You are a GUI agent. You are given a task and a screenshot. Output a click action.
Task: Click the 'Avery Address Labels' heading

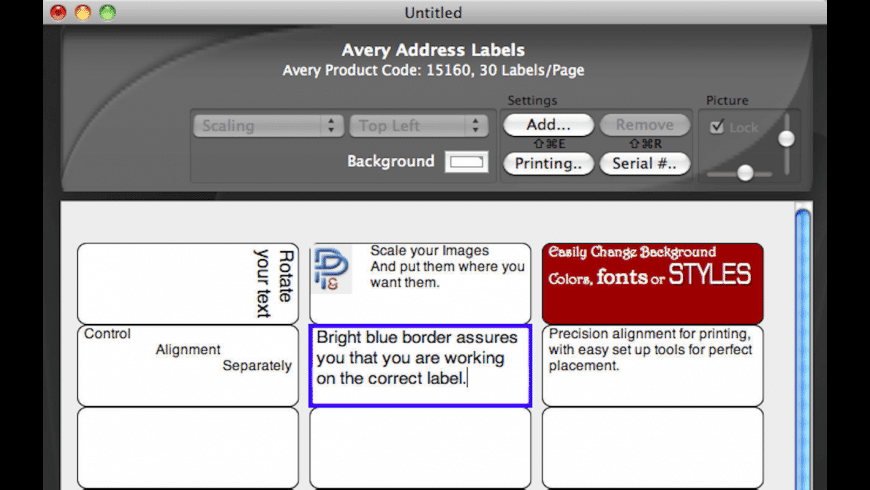433,50
